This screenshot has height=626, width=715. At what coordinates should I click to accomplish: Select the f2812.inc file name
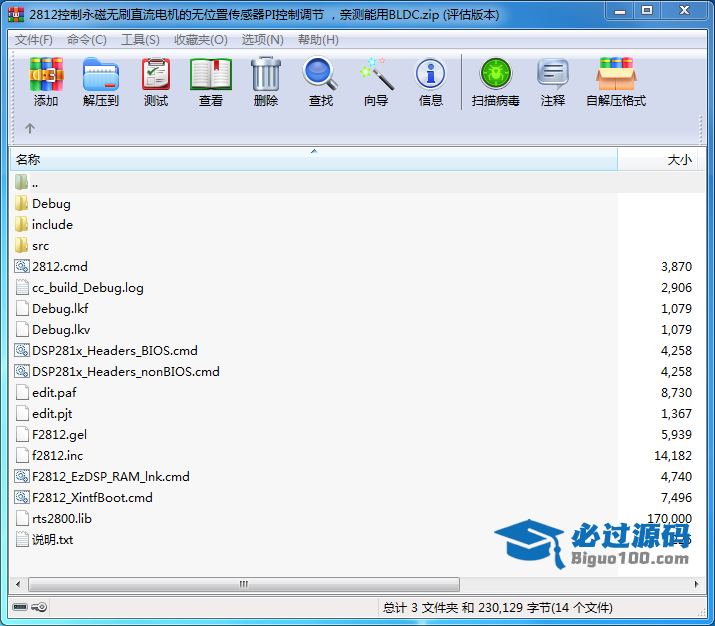pos(57,455)
